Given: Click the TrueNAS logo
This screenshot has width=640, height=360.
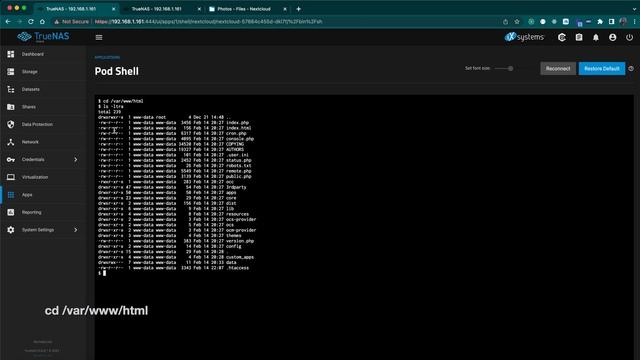Looking at the screenshot, I should click(43, 37).
